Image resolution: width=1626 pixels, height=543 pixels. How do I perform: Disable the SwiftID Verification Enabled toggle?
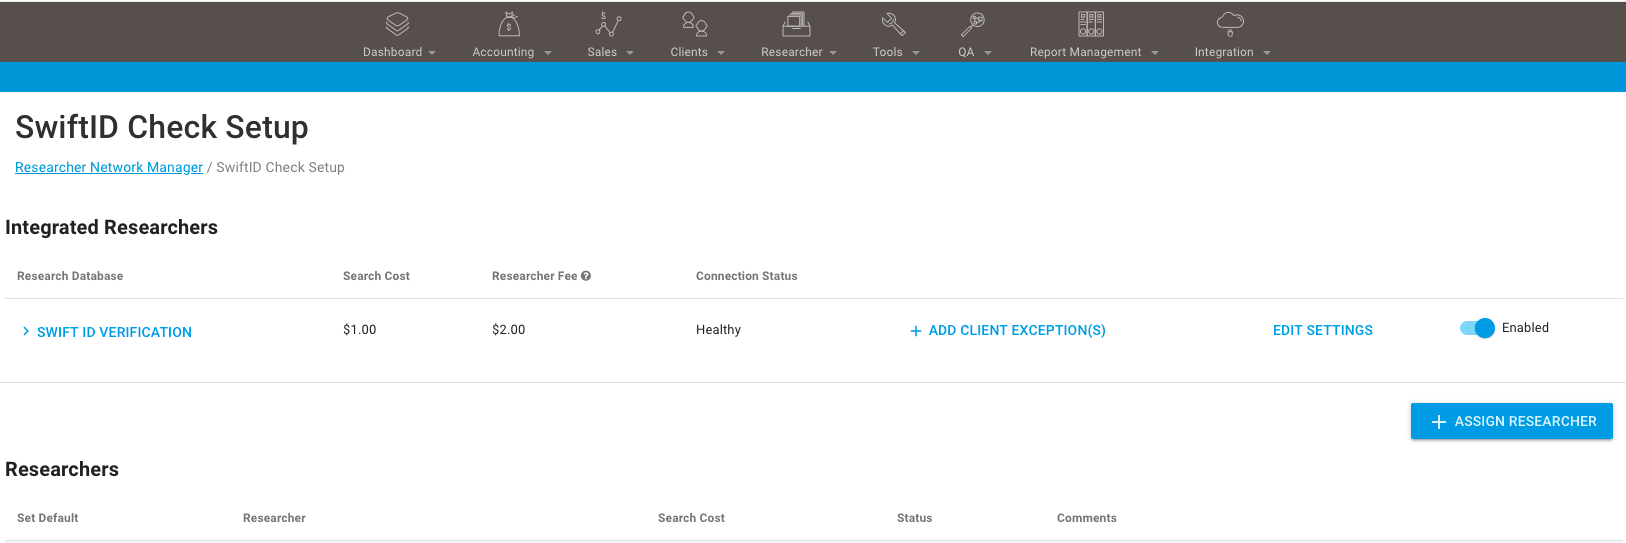(x=1477, y=328)
